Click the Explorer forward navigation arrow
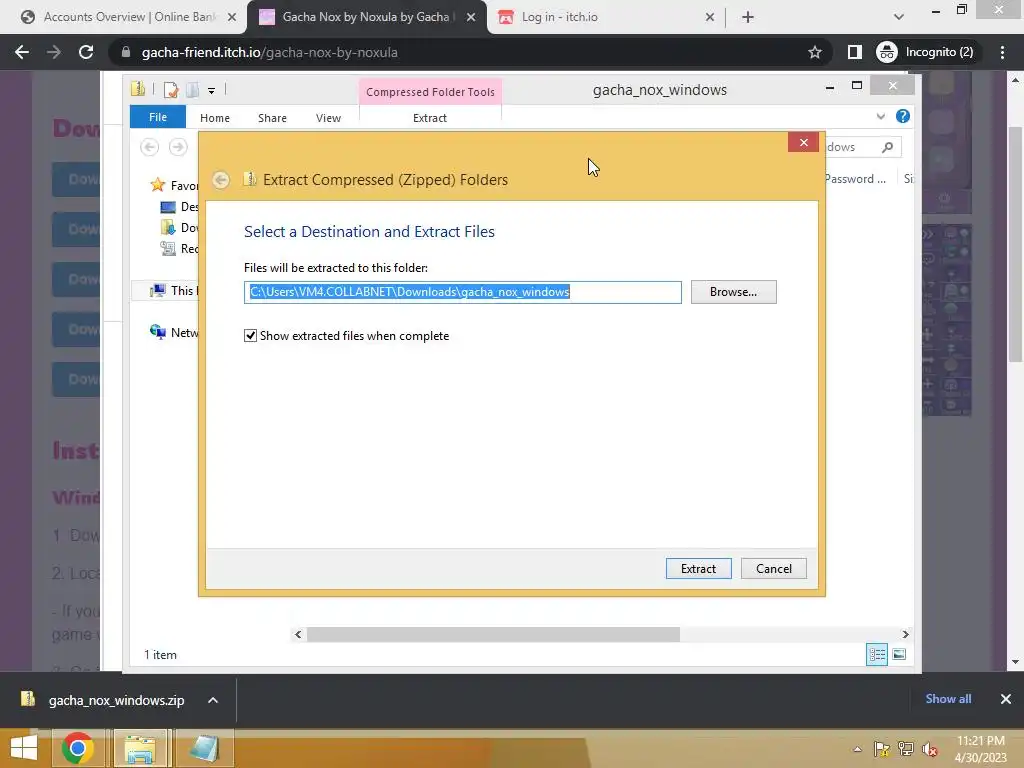The image size is (1024, 768). click(178, 147)
